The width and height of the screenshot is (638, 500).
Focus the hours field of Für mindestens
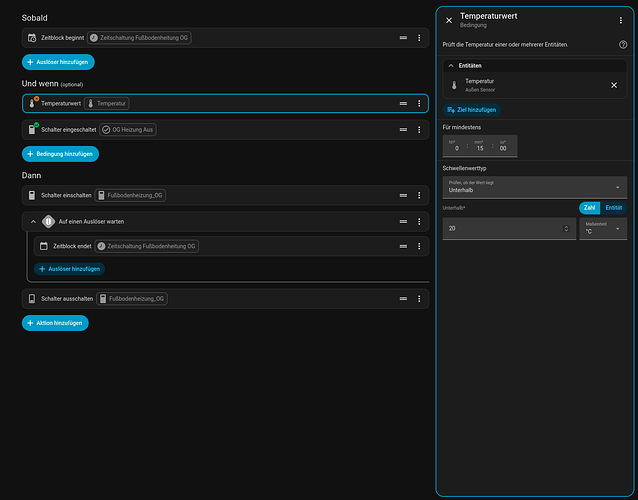455,146
